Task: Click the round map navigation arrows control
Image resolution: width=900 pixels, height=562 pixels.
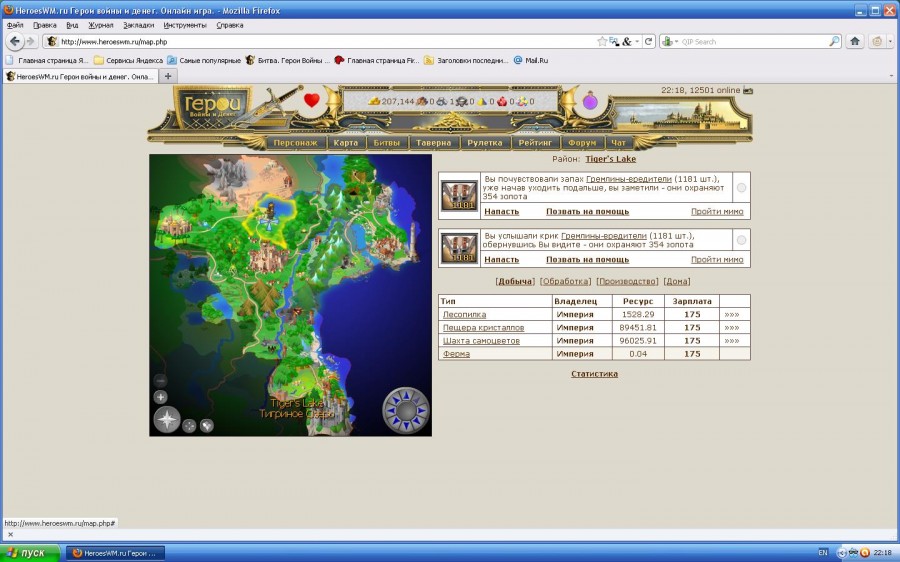Action: (x=406, y=410)
